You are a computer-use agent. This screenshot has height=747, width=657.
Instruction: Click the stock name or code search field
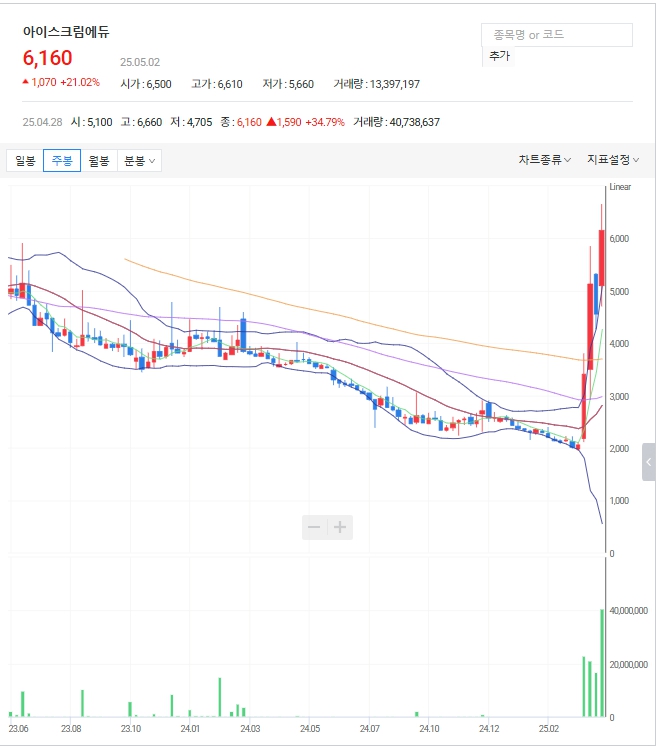click(x=556, y=35)
